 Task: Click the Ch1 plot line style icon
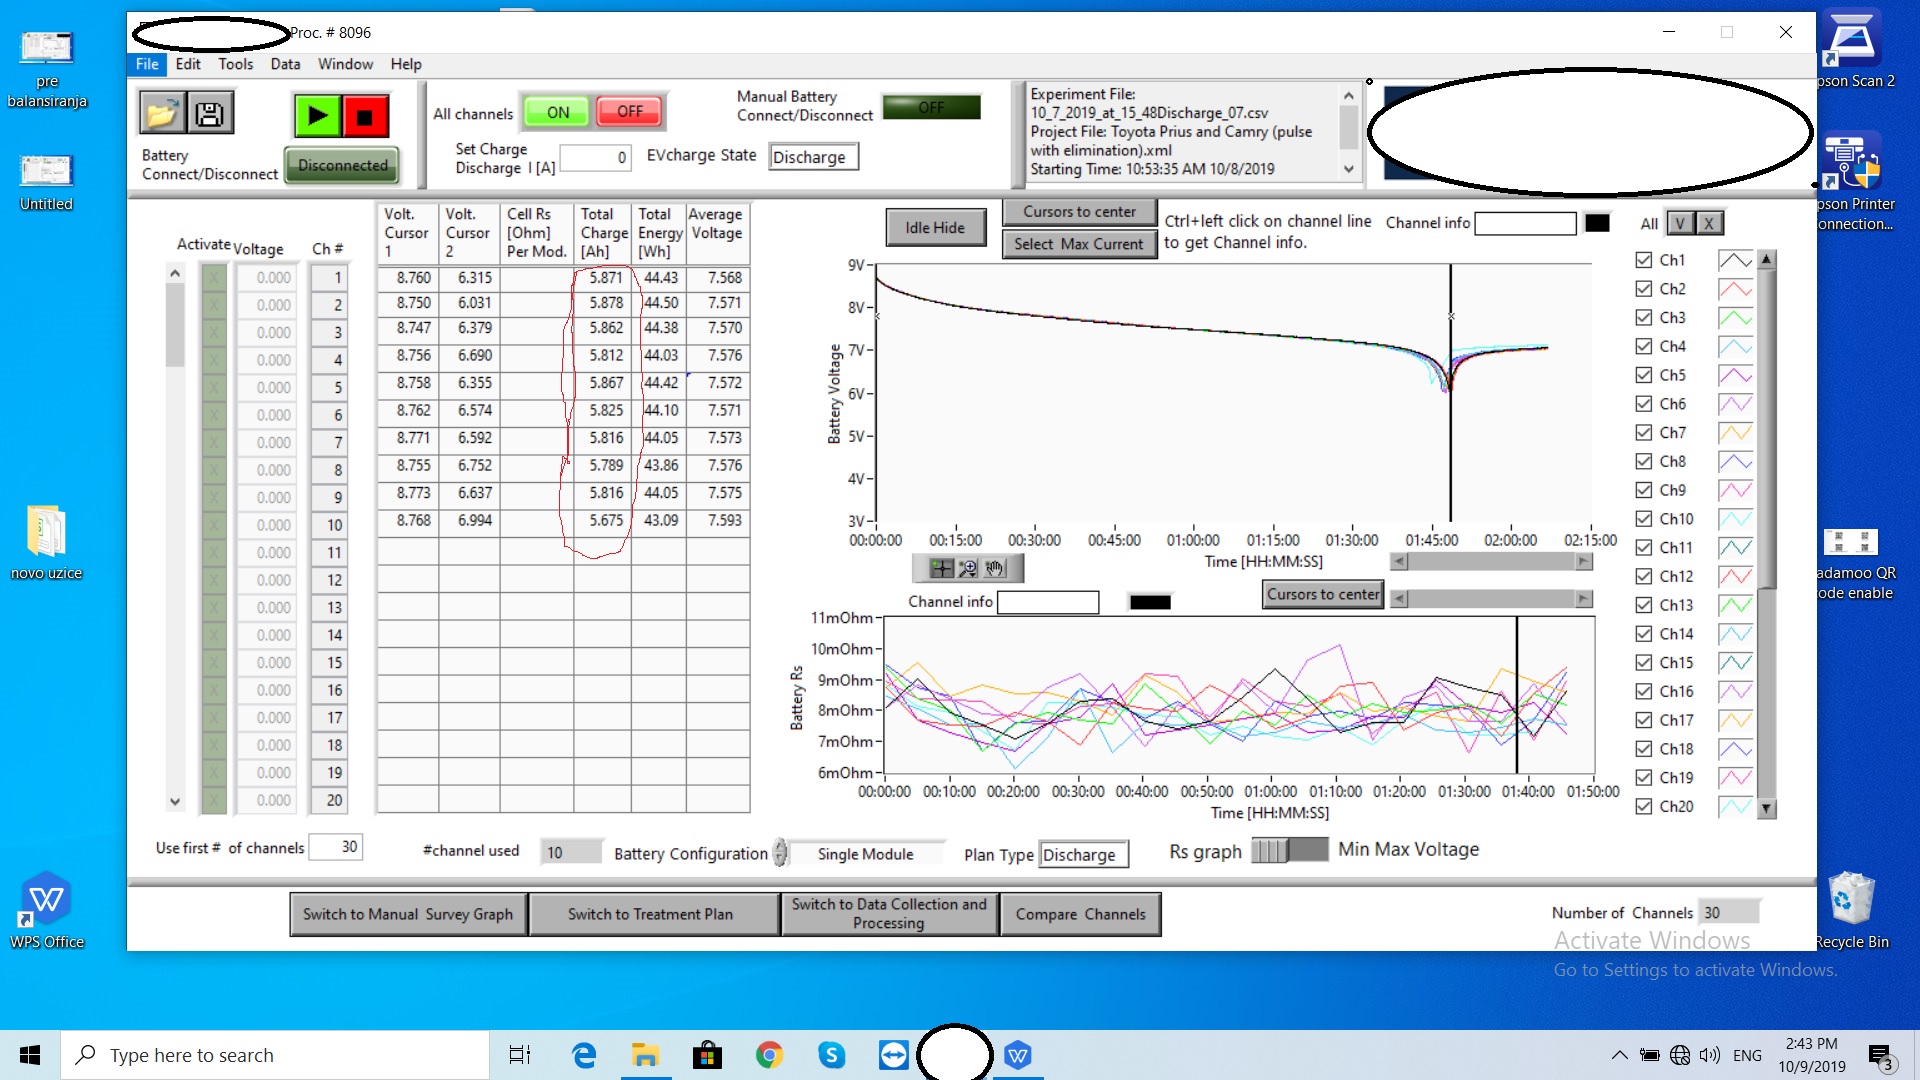[x=1734, y=260]
